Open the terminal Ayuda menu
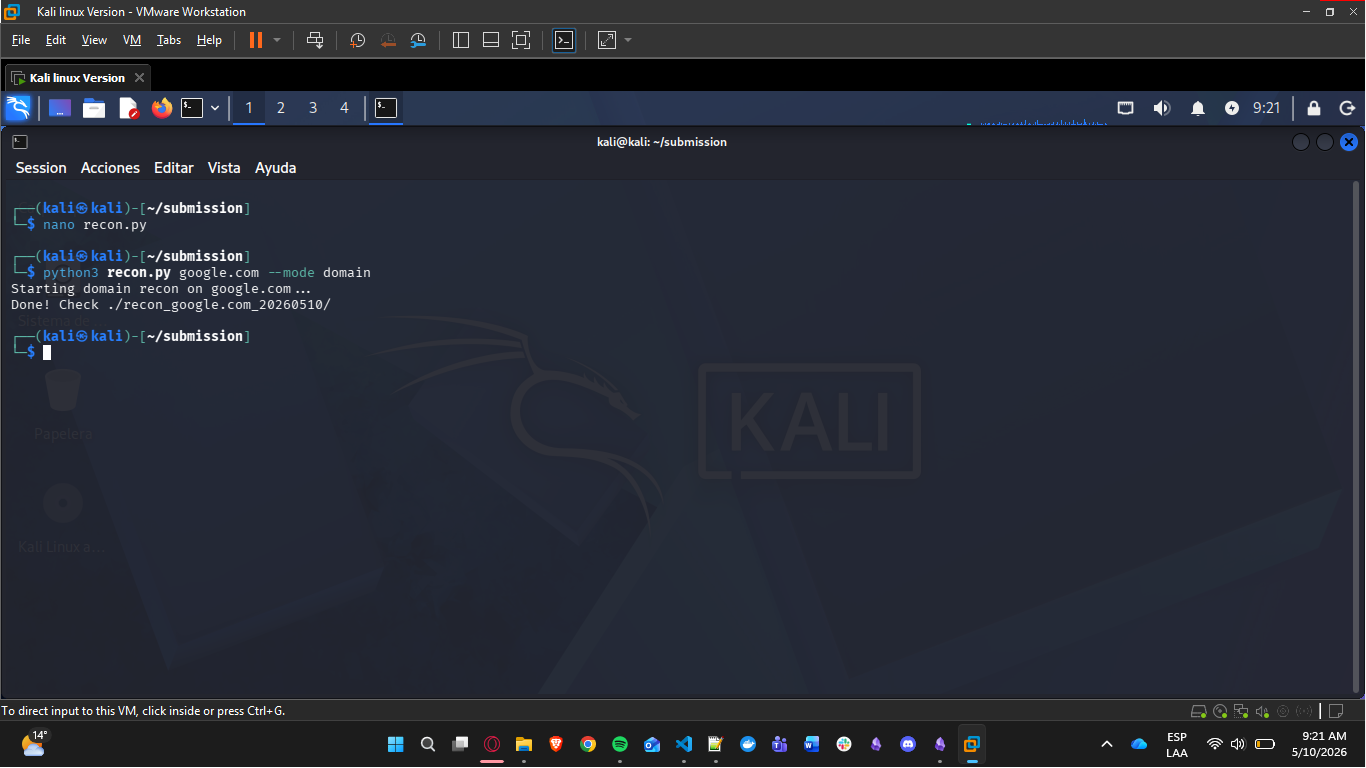The width and height of the screenshot is (1366, 768). [x=275, y=168]
